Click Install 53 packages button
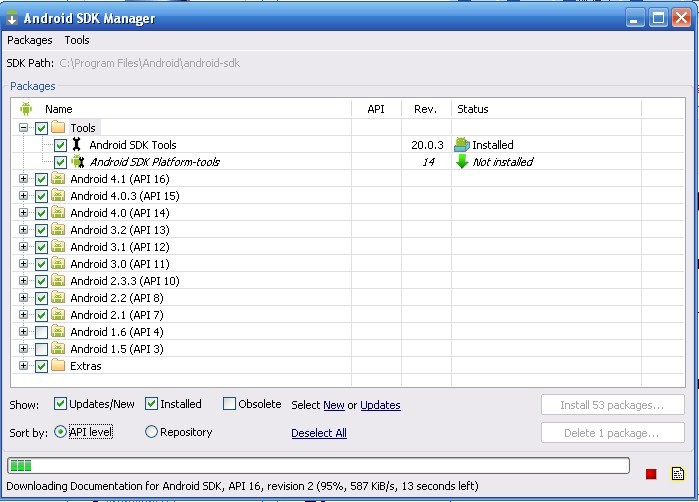The height and width of the screenshot is (502, 699). click(613, 405)
